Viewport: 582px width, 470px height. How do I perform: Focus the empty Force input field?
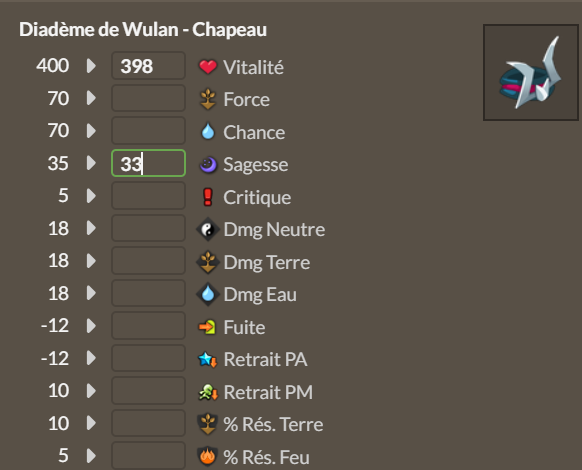(x=148, y=98)
